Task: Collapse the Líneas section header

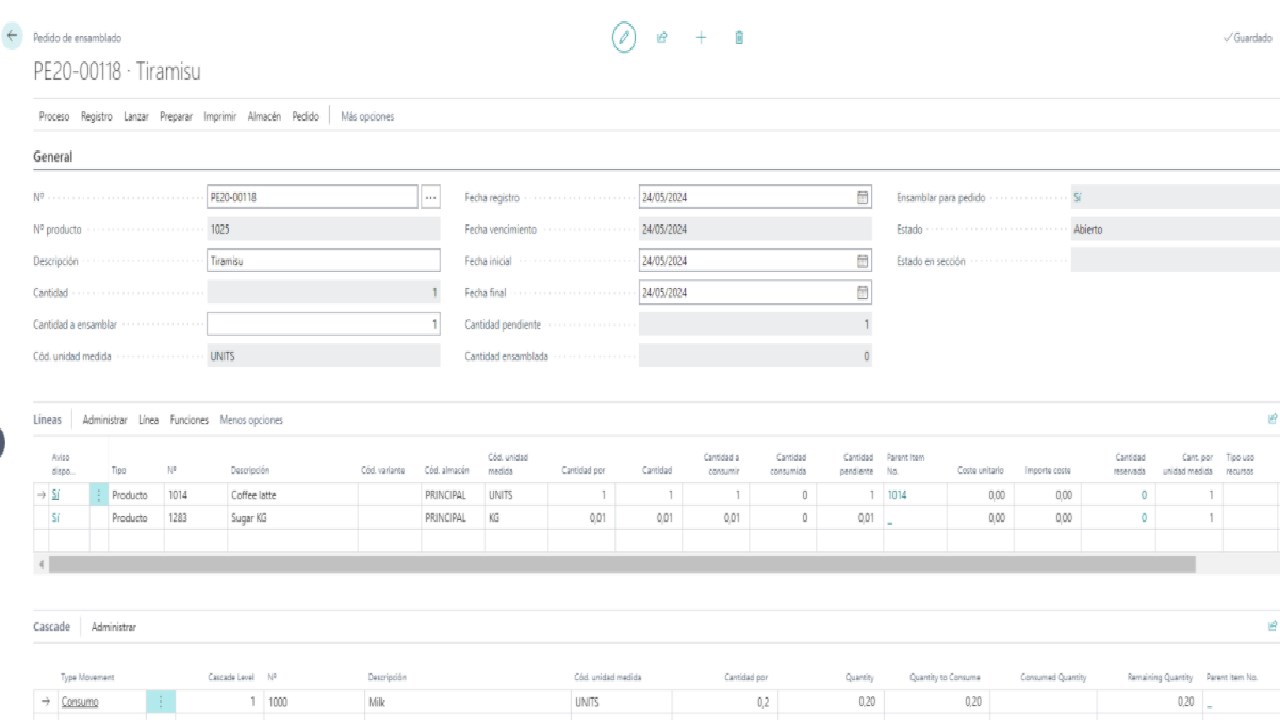Action: (47, 420)
